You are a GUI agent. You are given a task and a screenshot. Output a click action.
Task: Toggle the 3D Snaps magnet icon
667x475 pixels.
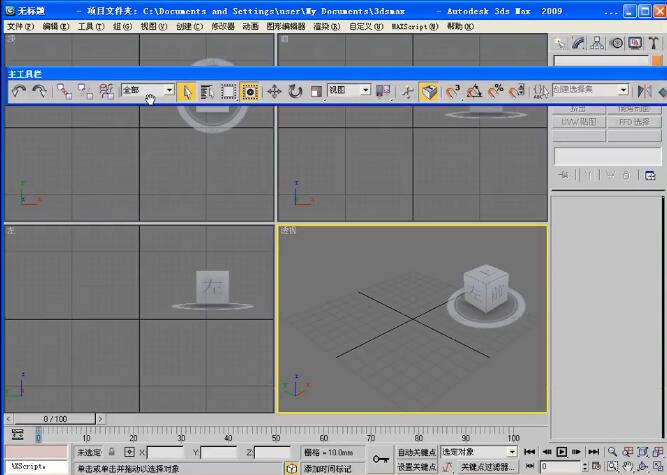click(x=453, y=91)
